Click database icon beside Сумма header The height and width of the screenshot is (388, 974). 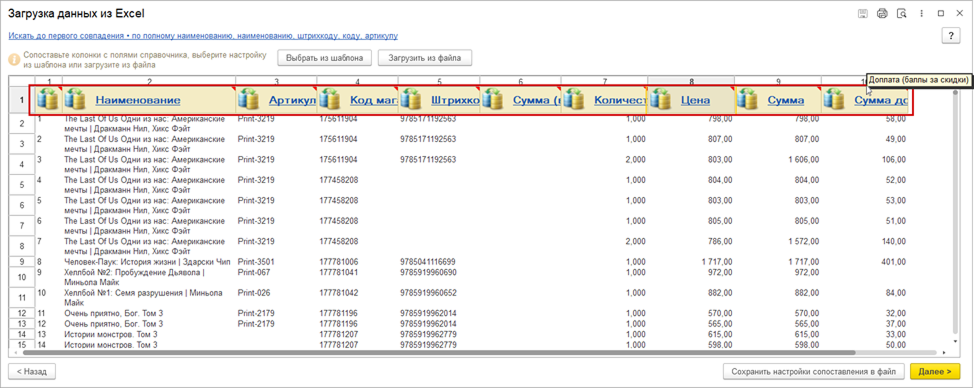coord(748,99)
